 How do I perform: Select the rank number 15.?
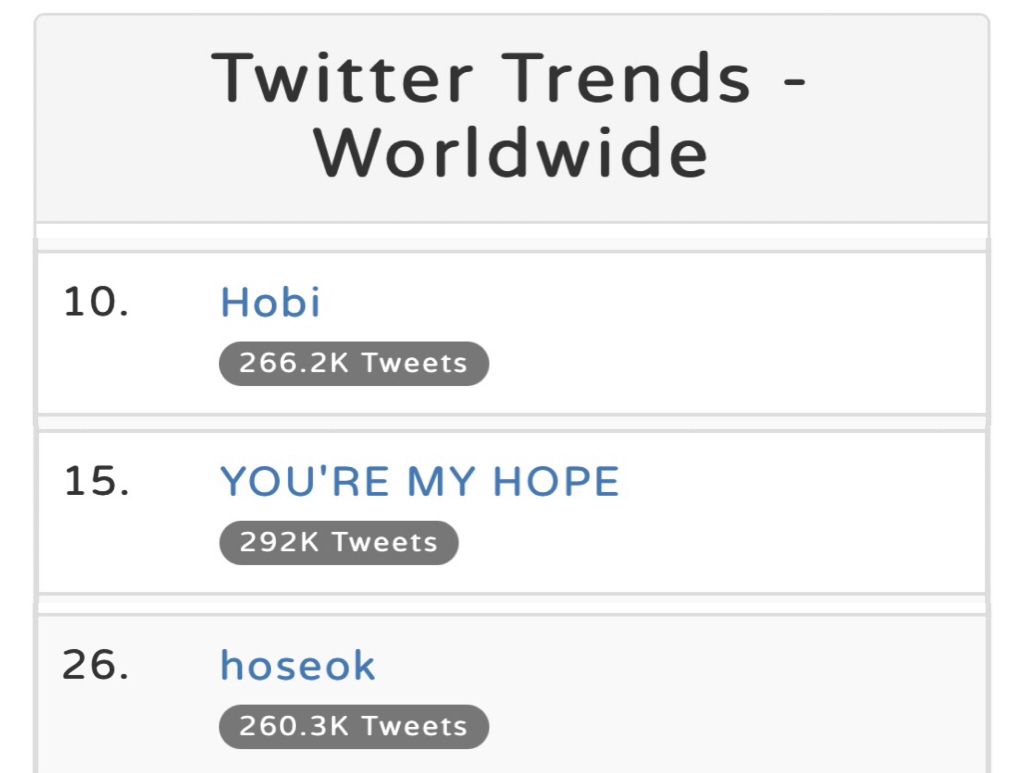pyautogui.click(x=96, y=481)
